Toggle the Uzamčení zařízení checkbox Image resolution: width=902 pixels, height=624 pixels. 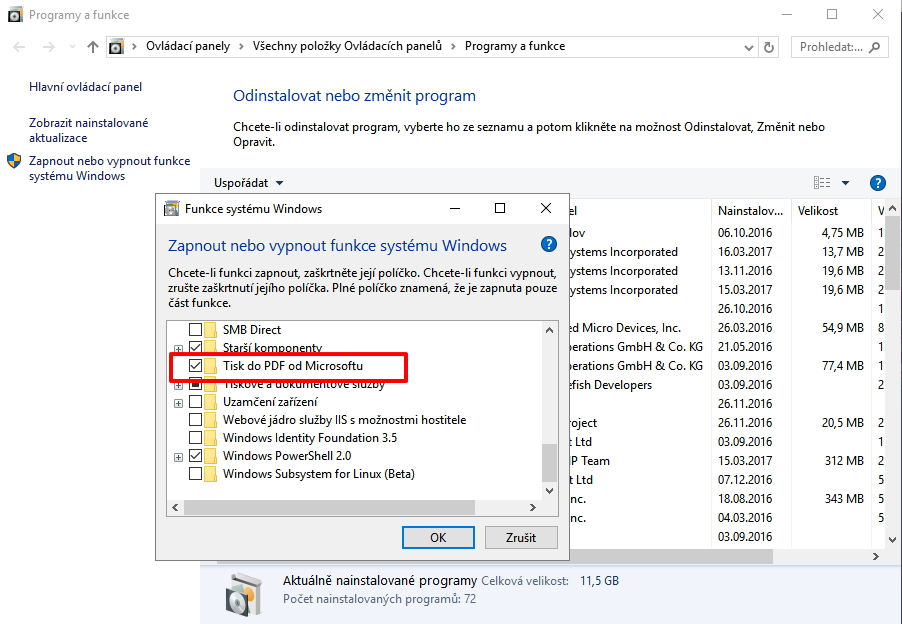tap(196, 401)
